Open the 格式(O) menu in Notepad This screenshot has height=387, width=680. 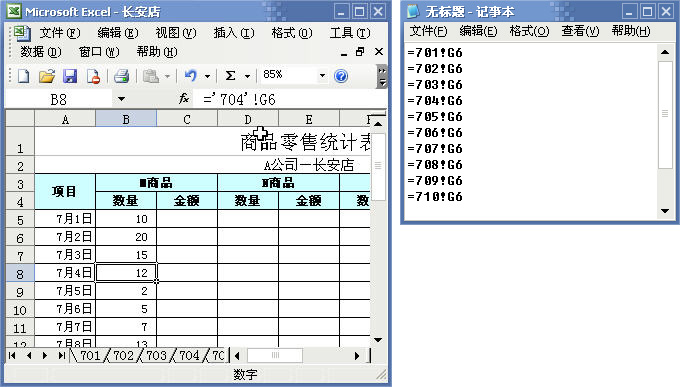[530, 31]
